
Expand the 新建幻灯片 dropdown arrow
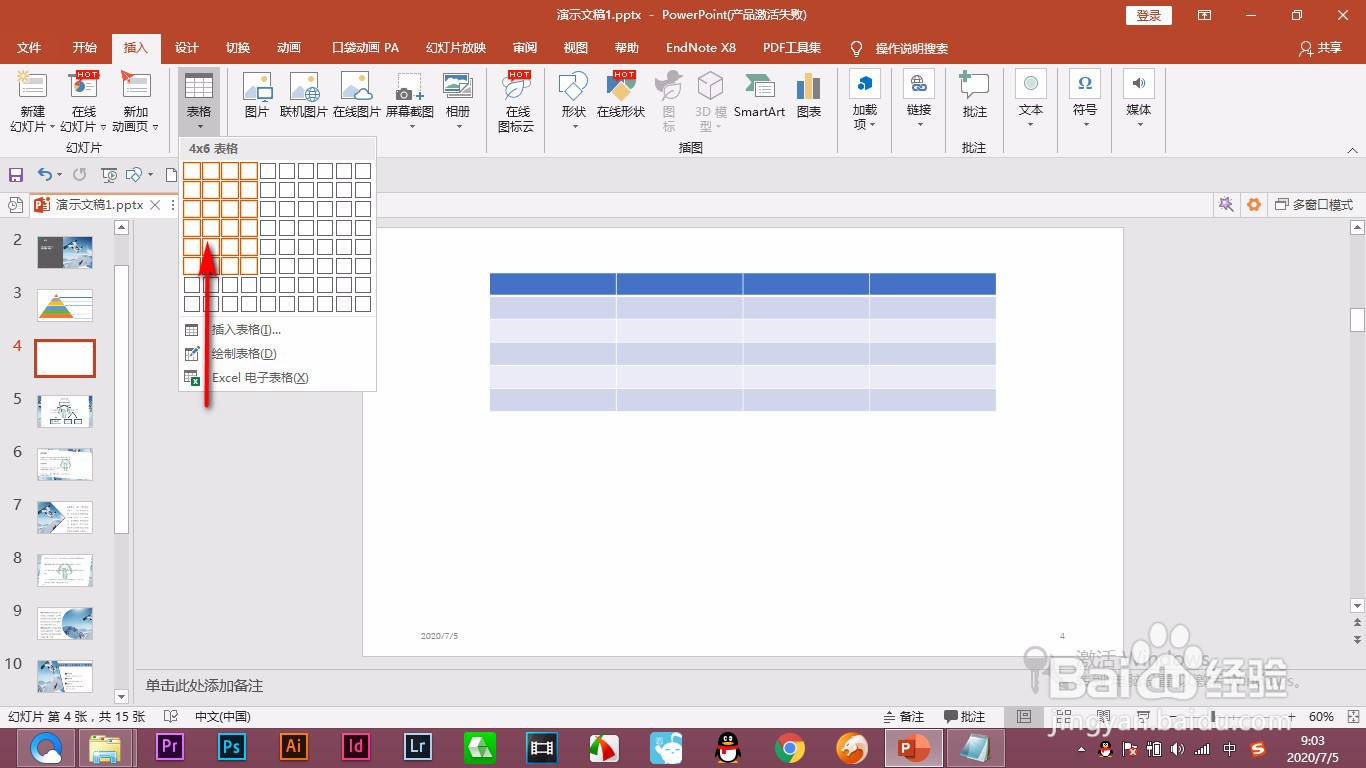point(51,128)
